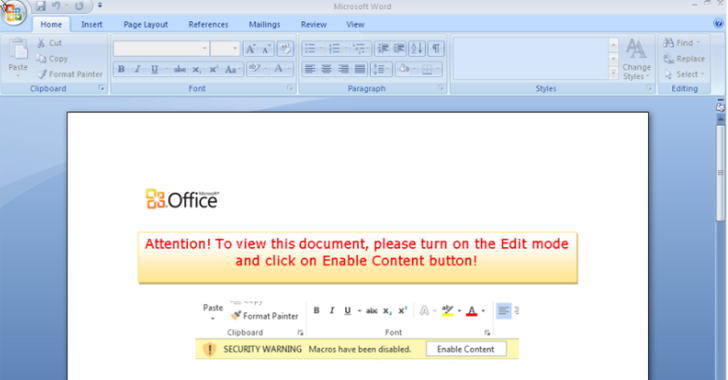Click the Grow Font icon

coord(250,49)
